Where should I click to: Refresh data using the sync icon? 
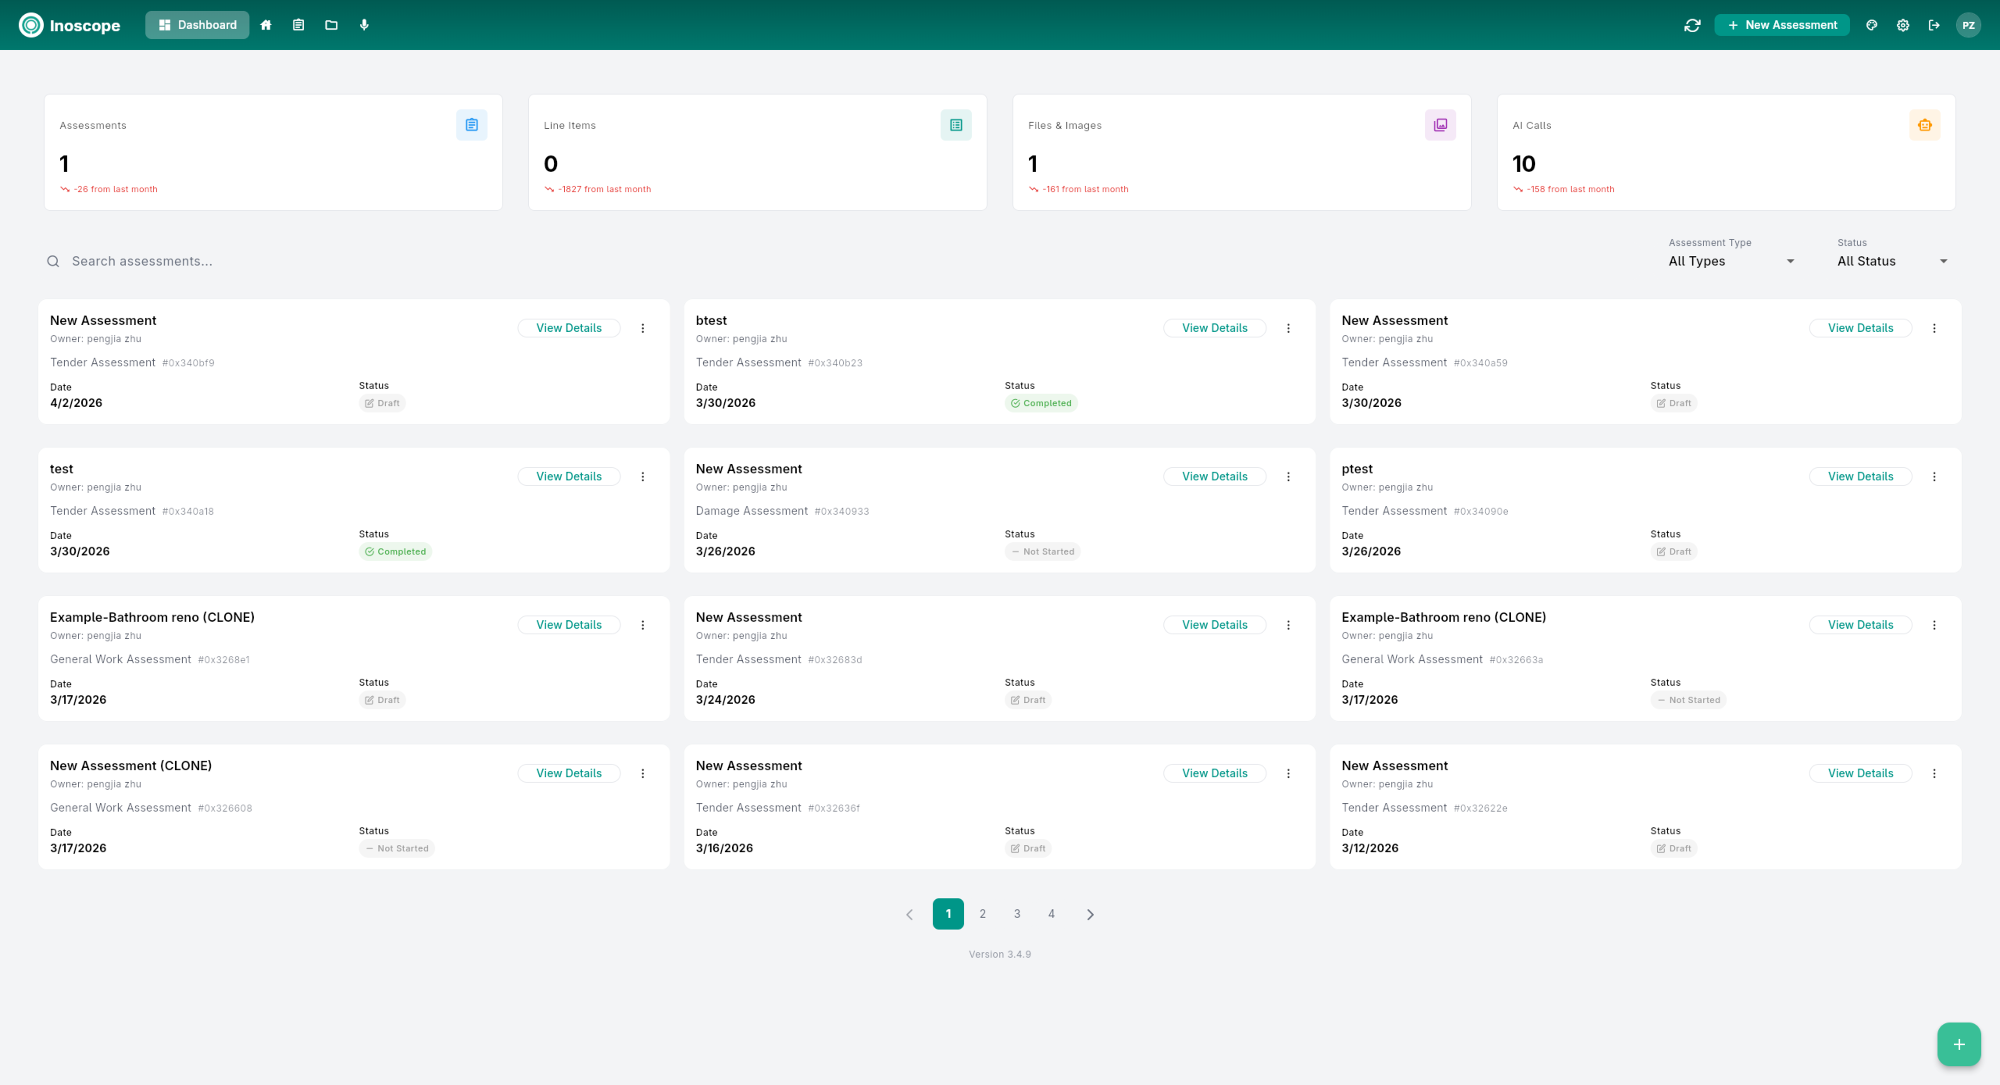1692,25
